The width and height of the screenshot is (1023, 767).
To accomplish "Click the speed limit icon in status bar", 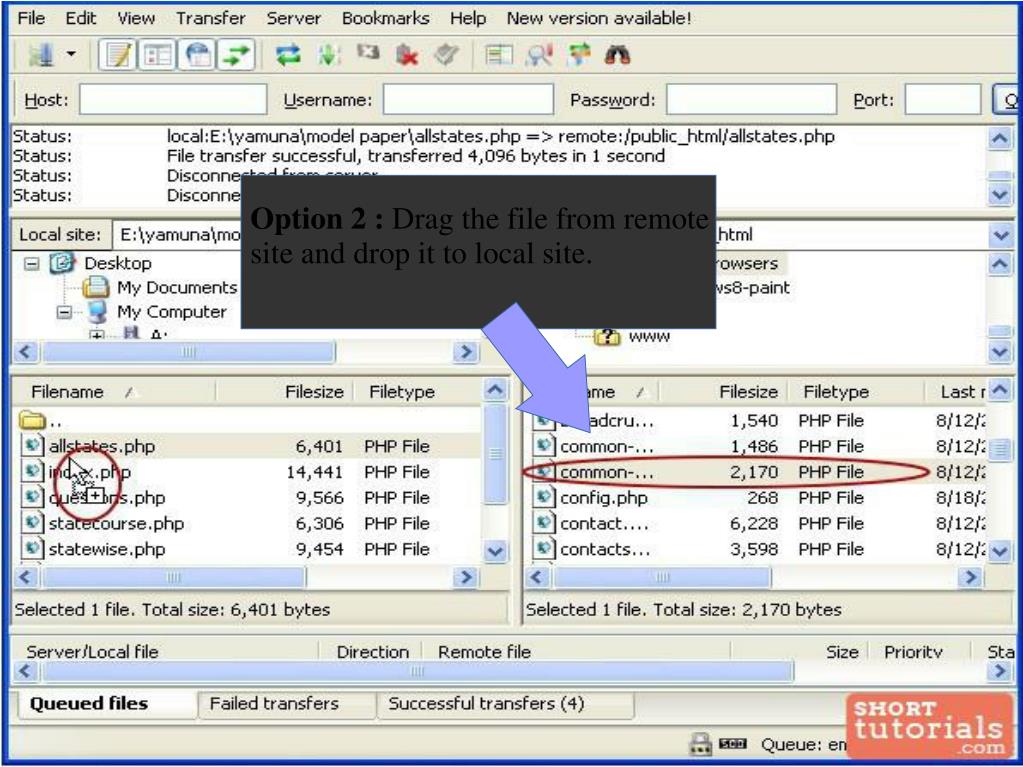I will [x=732, y=744].
